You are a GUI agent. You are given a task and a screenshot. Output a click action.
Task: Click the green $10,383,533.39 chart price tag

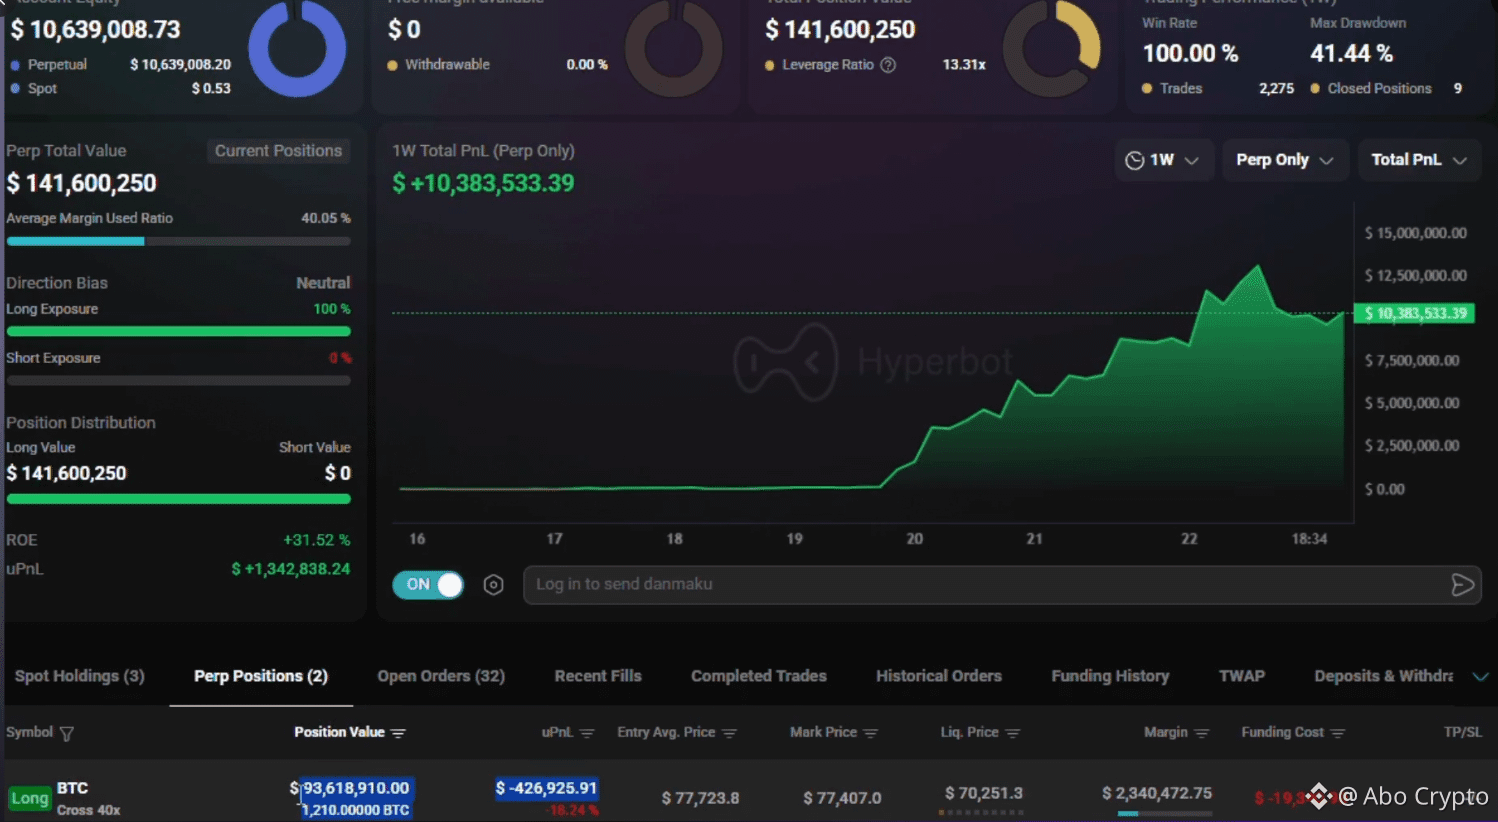1414,314
